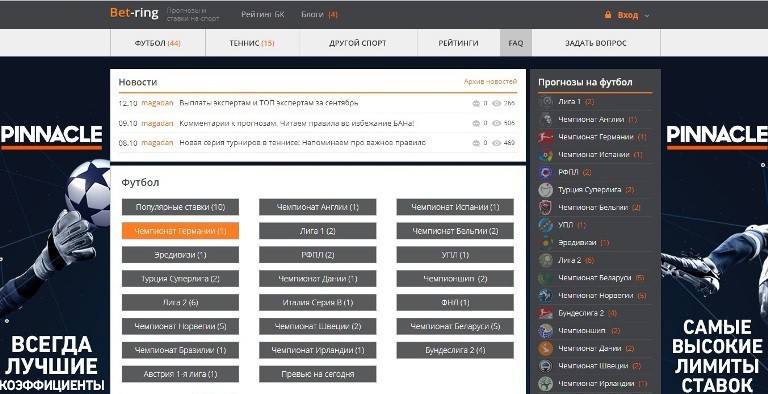768x394 pixels.
Task: Select Чемпионат Норвегии (5) button
Action: [x=180, y=326]
